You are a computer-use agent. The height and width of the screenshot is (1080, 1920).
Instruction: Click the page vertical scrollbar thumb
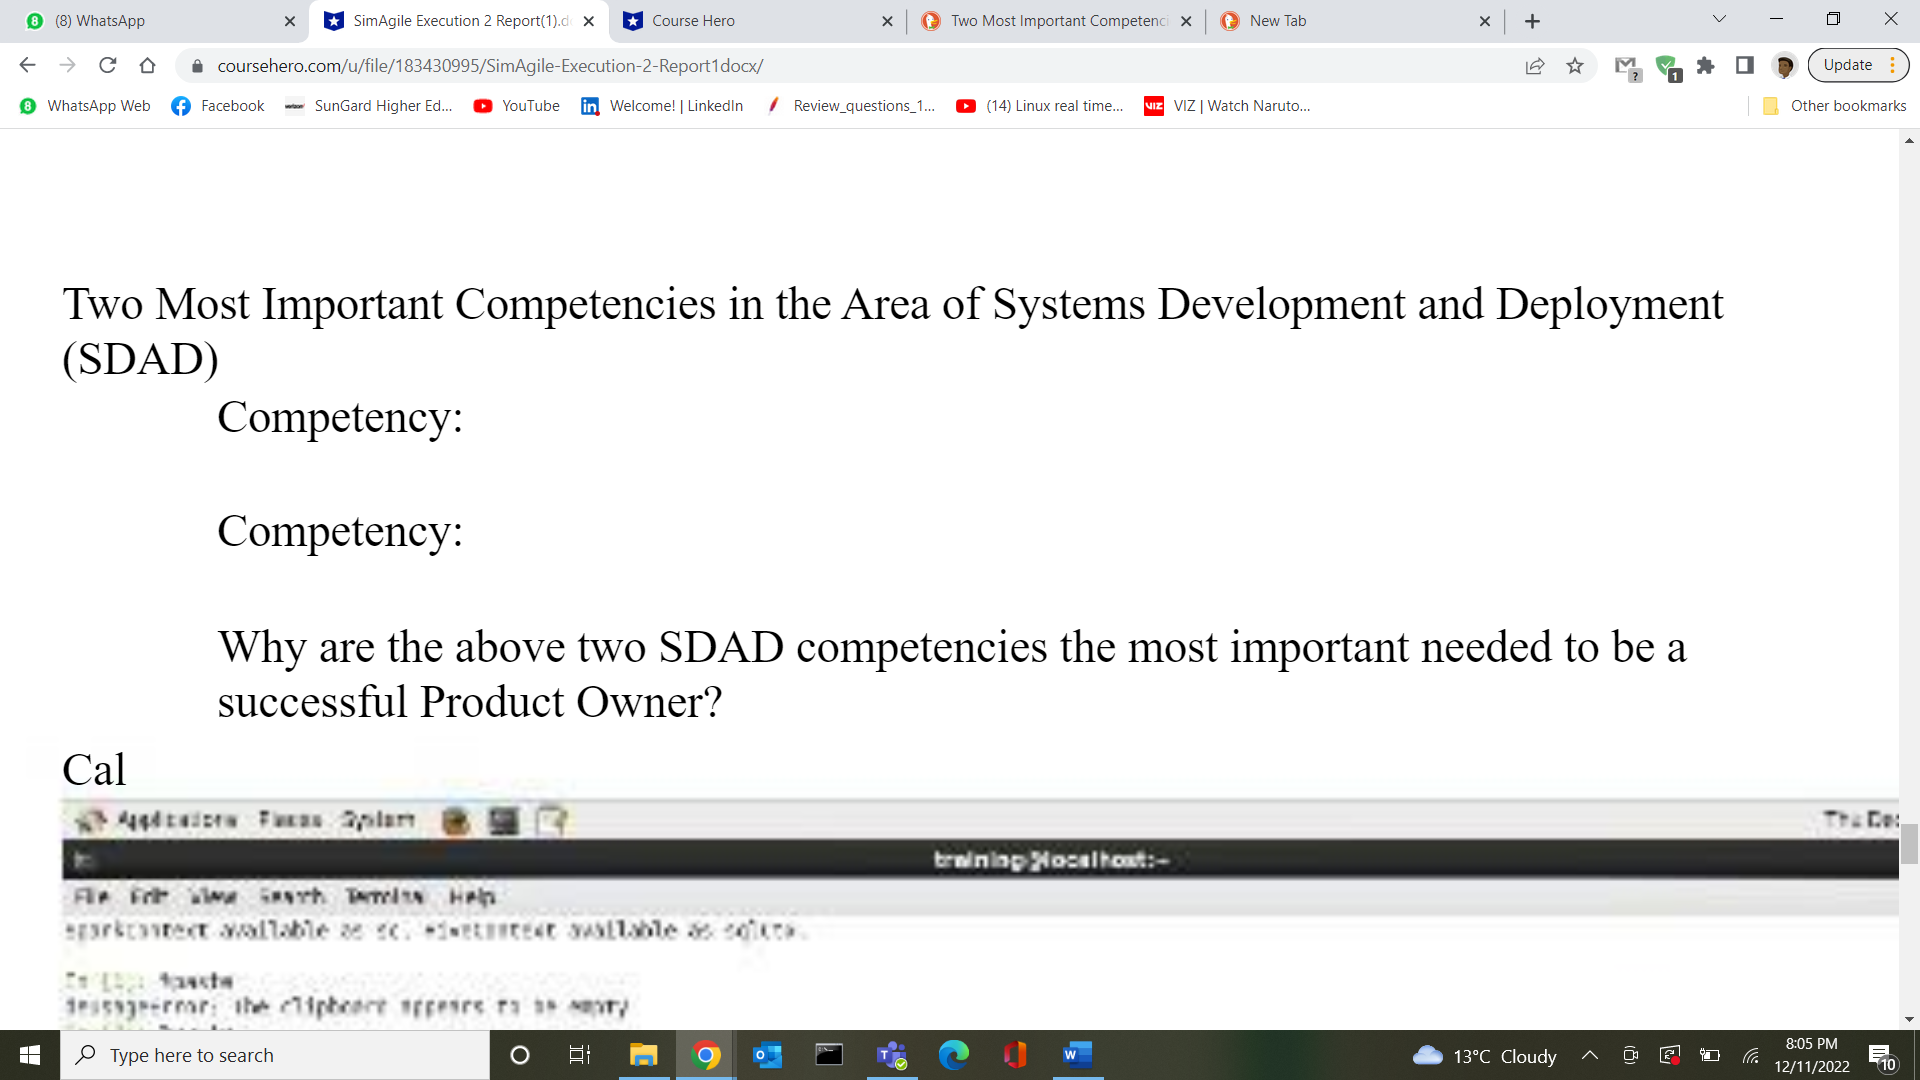pos(1909,843)
